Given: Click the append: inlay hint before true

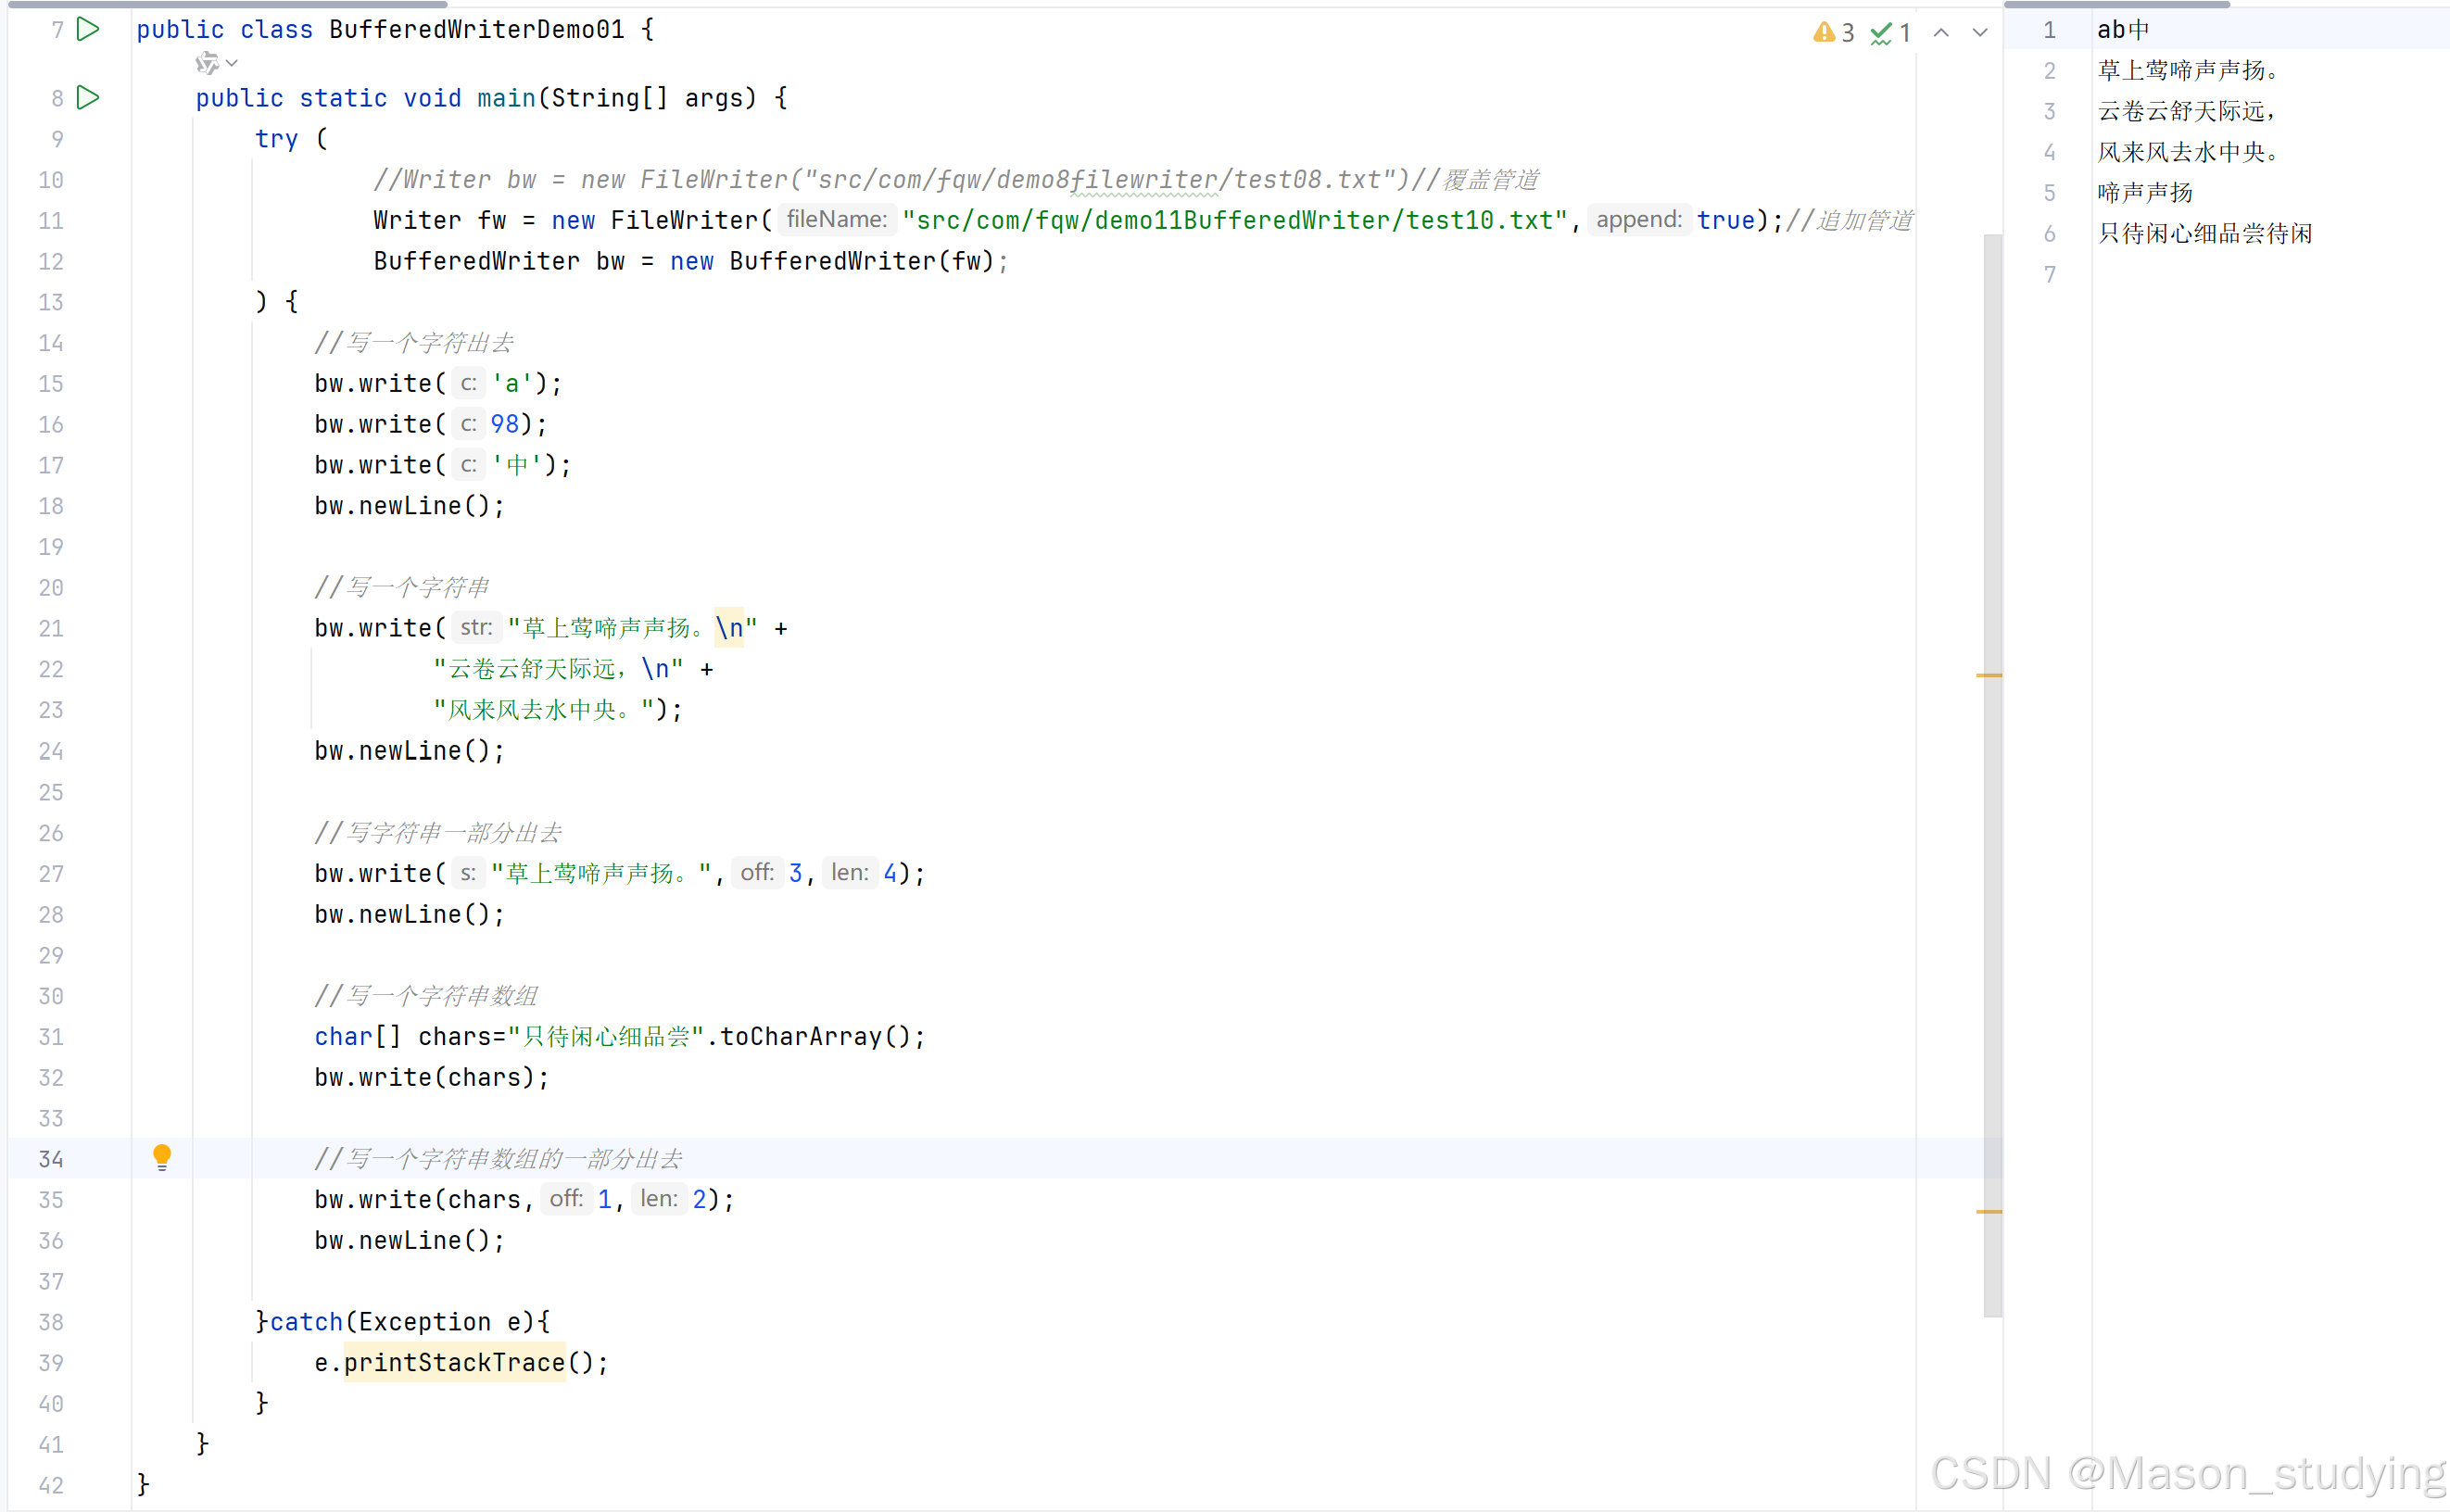Looking at the screenshot, I should [1638, 220].
